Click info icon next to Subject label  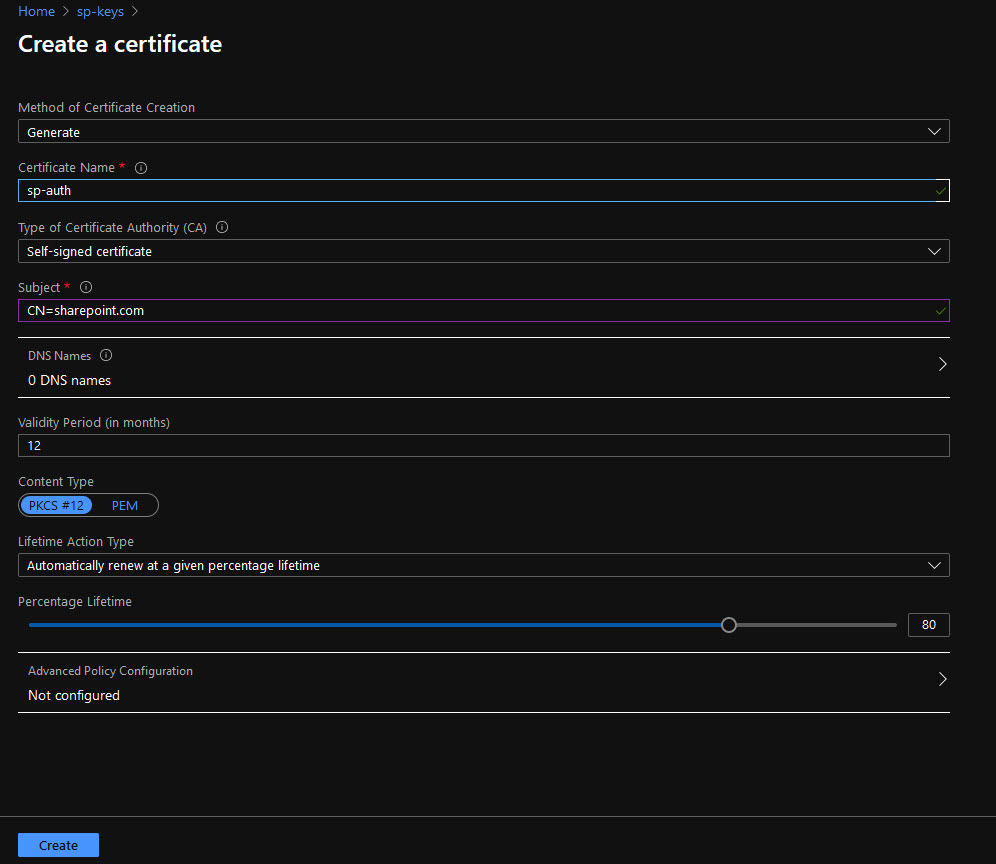click(85, 288)
